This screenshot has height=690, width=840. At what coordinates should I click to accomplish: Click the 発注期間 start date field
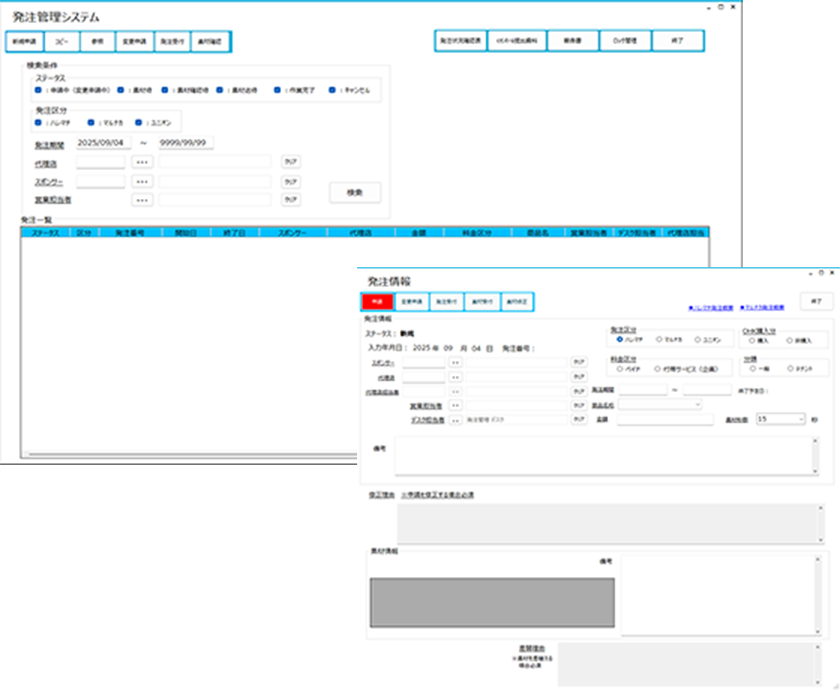pos(104,143)
